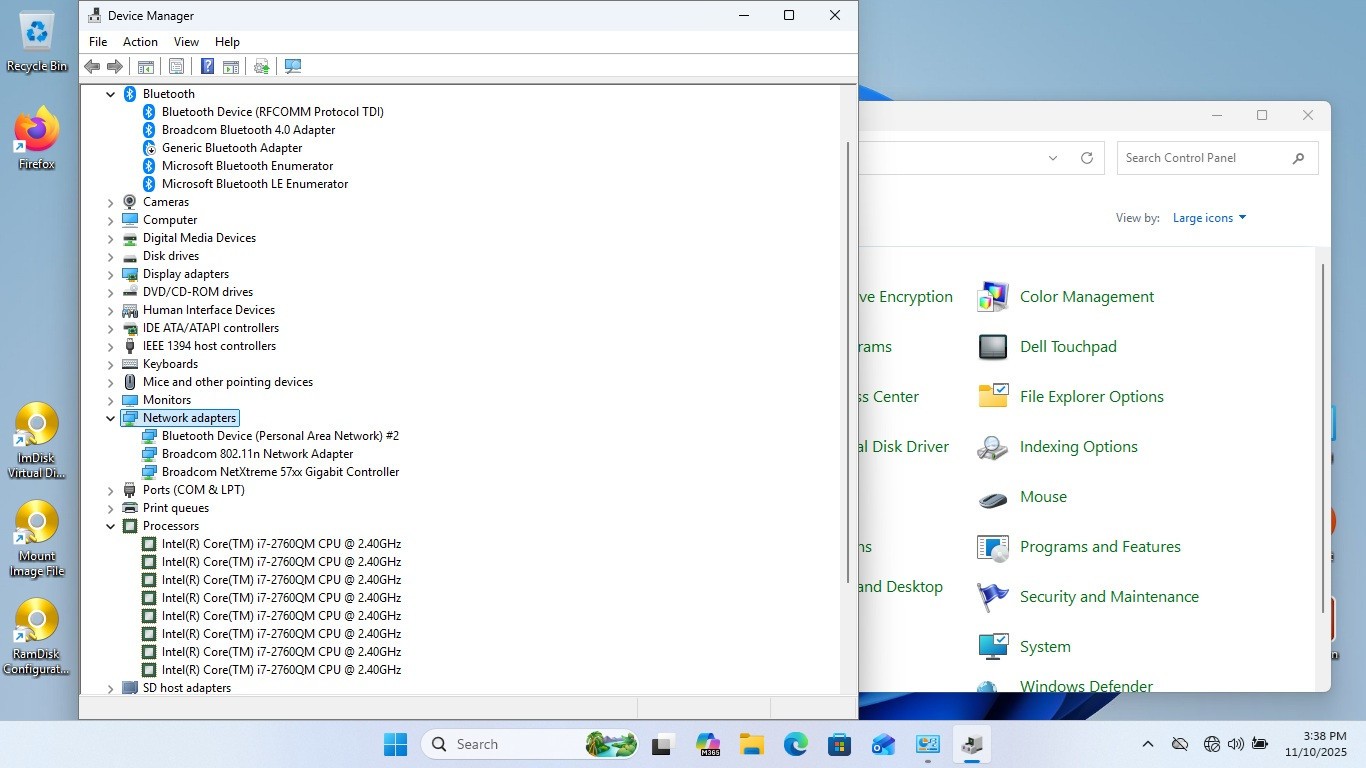Click Show/Hide Console Tree toolbar icon
This screenshot has height=768, width=1366.
pyautogui.click(x=146, y=66)
